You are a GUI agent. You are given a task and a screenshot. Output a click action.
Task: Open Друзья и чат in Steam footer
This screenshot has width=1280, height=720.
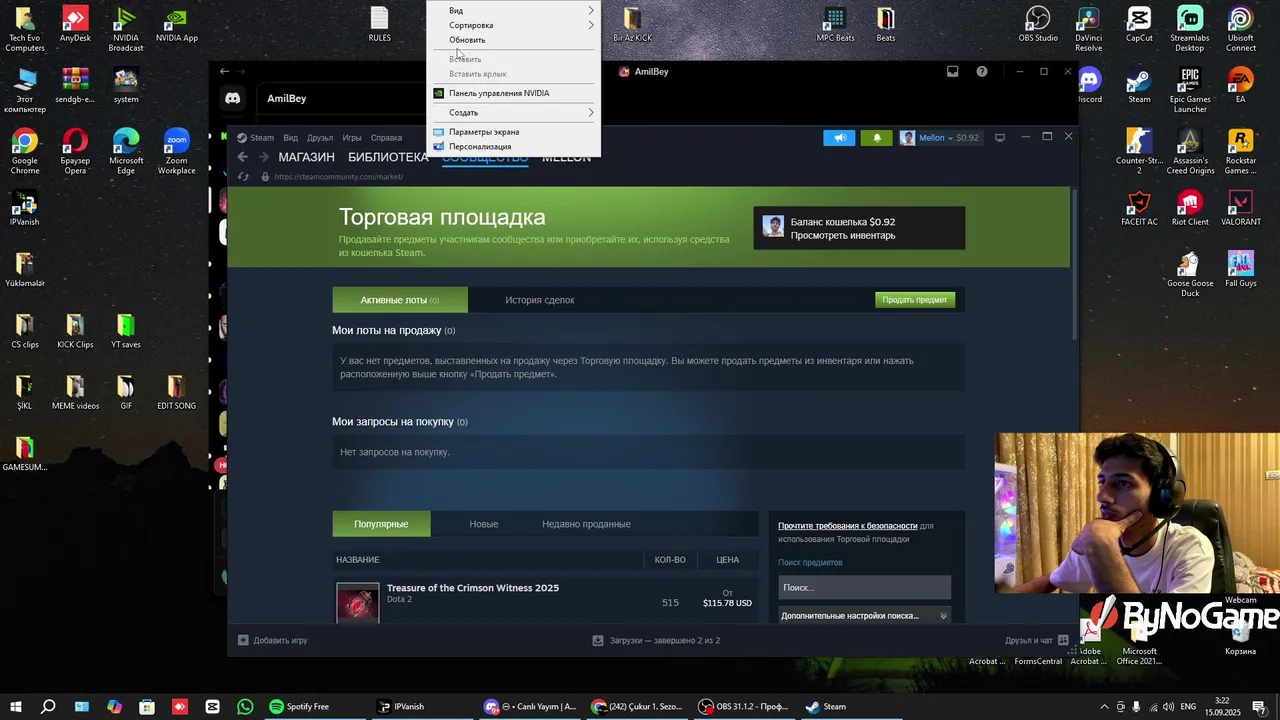1037,640
